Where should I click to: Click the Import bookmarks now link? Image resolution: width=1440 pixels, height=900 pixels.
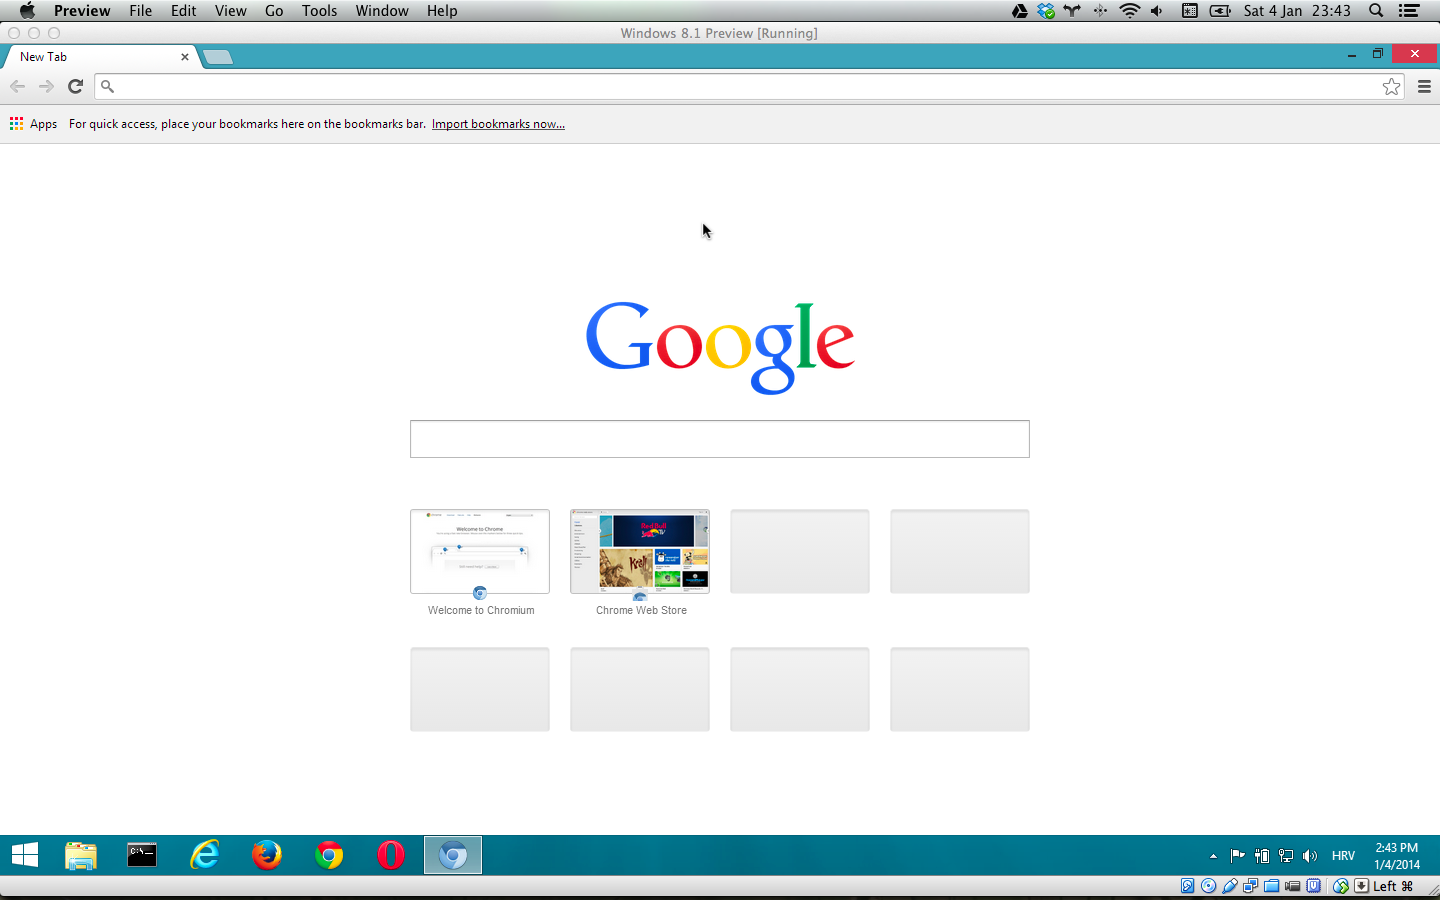click(x=498, y=124)
